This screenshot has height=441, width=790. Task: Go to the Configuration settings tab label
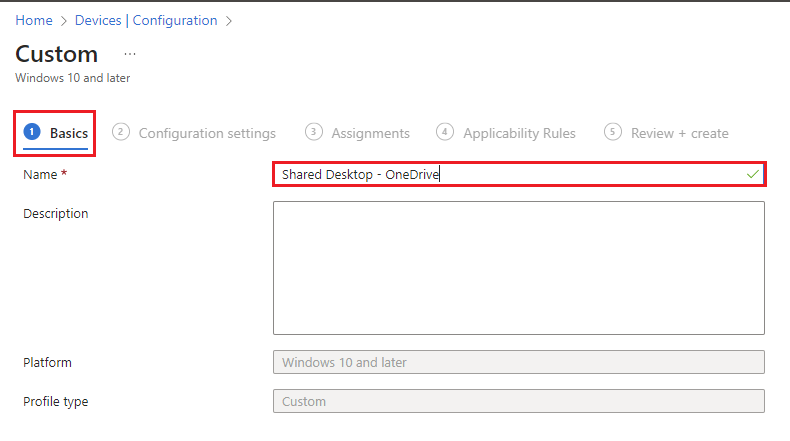tap(207, 133)
